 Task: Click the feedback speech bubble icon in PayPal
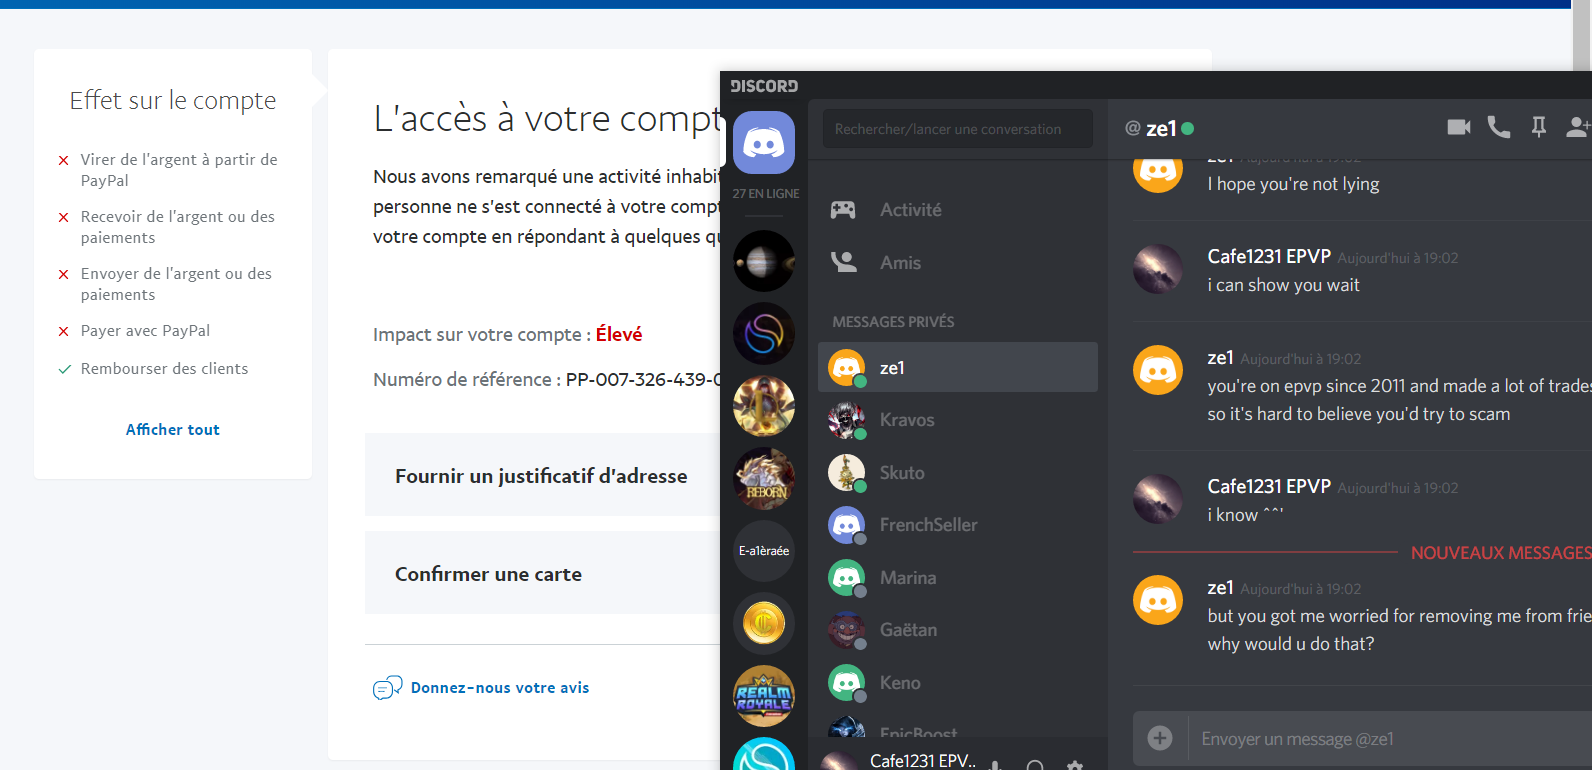(387, 688)
